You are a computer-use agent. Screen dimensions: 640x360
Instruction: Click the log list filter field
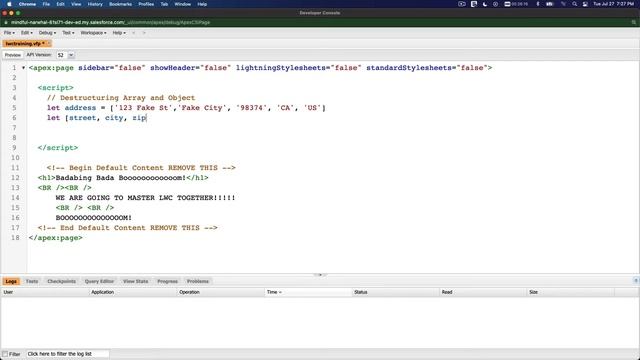68,354
